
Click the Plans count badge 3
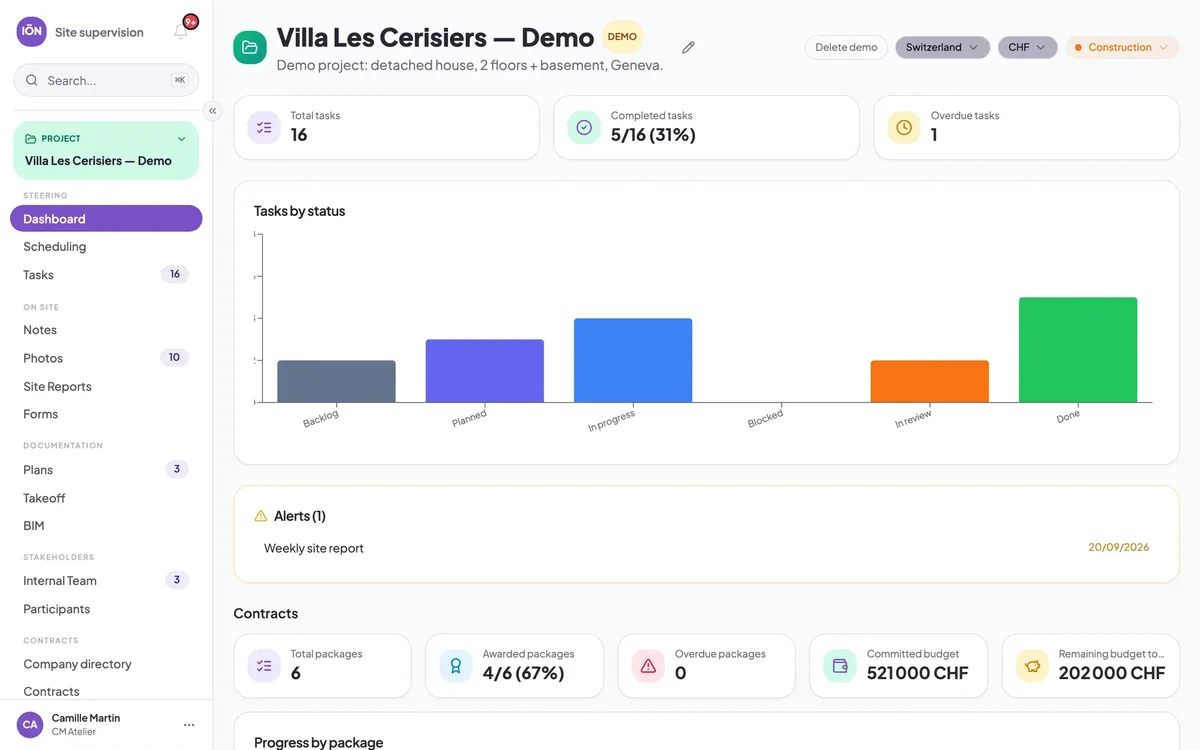click(x=177, y=469)
